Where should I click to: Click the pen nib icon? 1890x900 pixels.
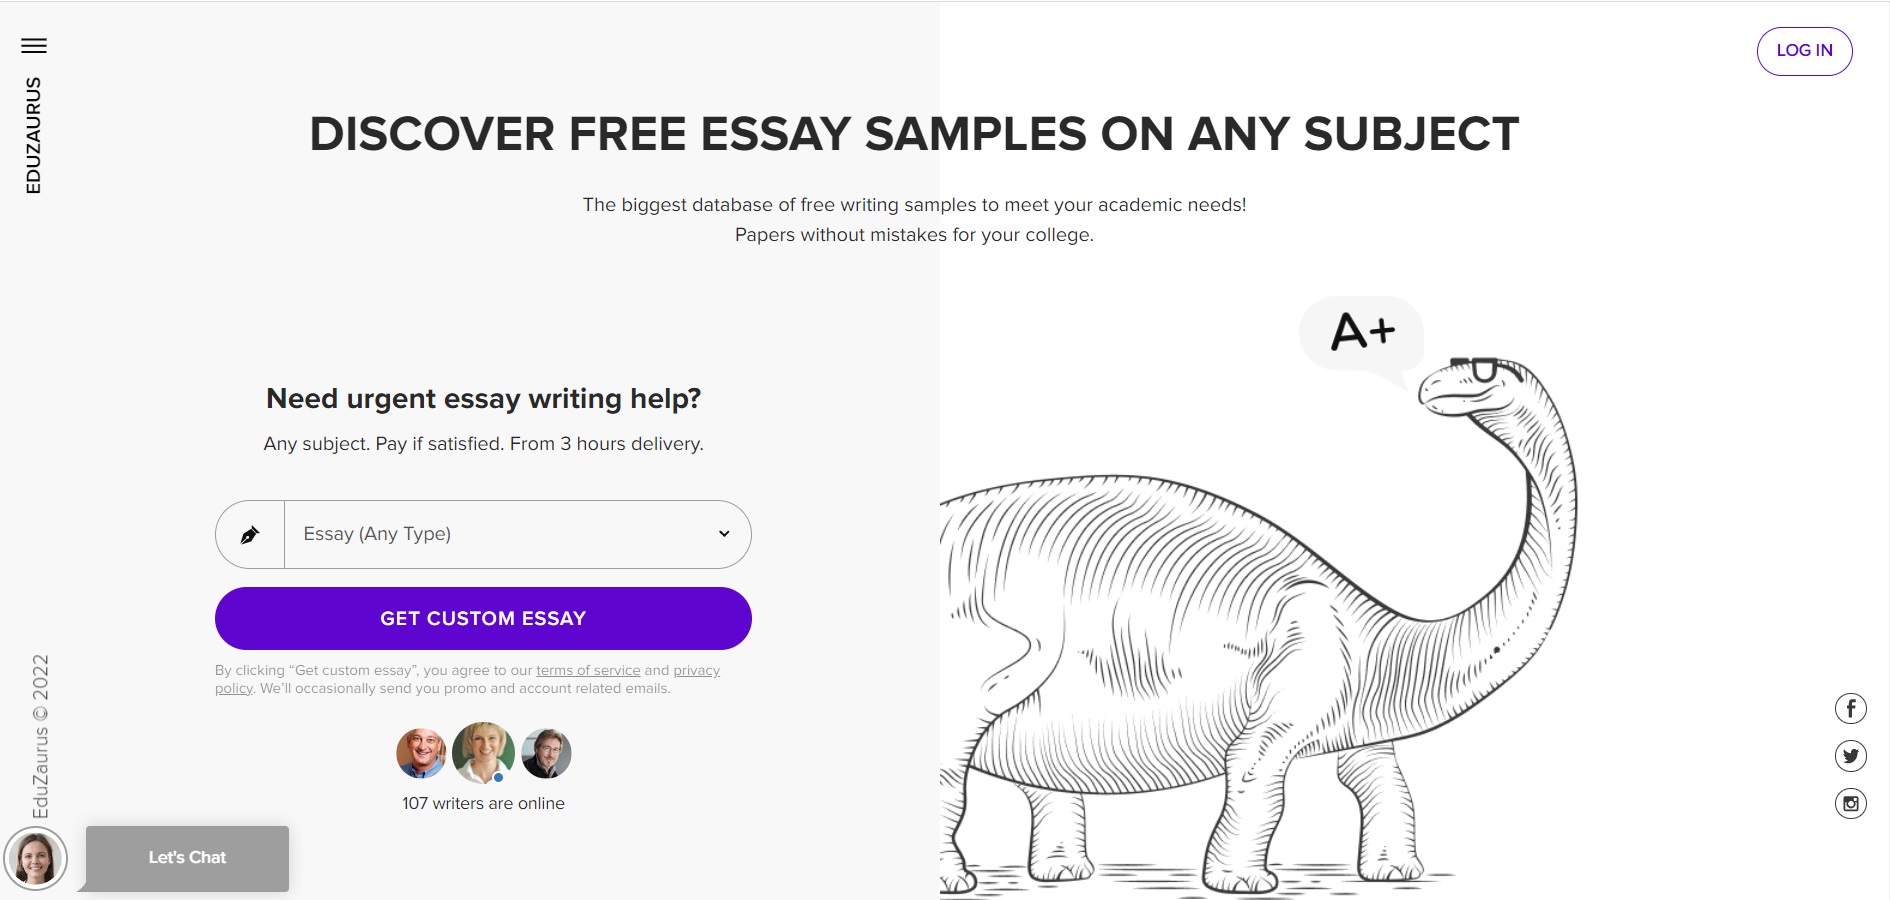[250, 535]
